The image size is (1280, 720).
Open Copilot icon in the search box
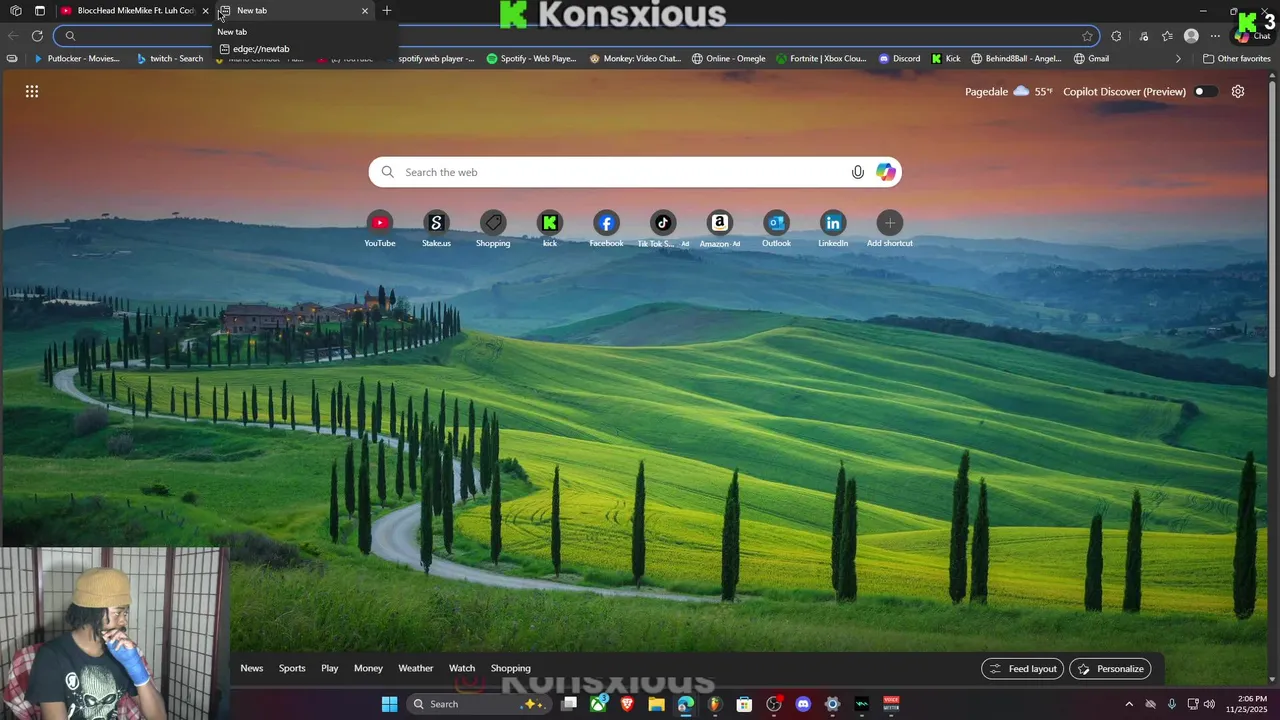click(886, 172)
